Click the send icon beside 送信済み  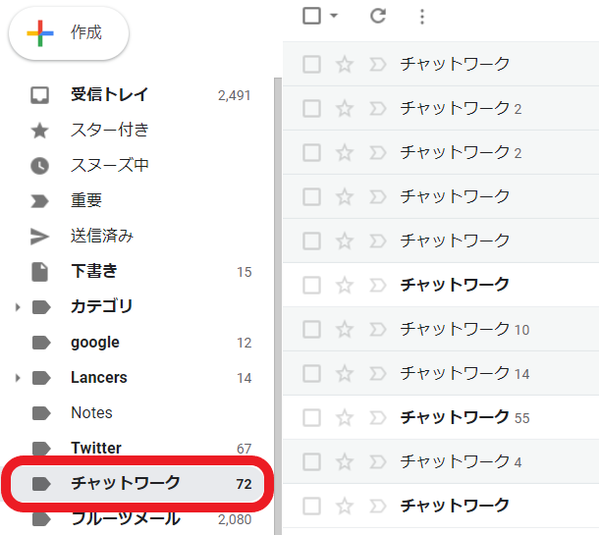[x=40, y=236]
